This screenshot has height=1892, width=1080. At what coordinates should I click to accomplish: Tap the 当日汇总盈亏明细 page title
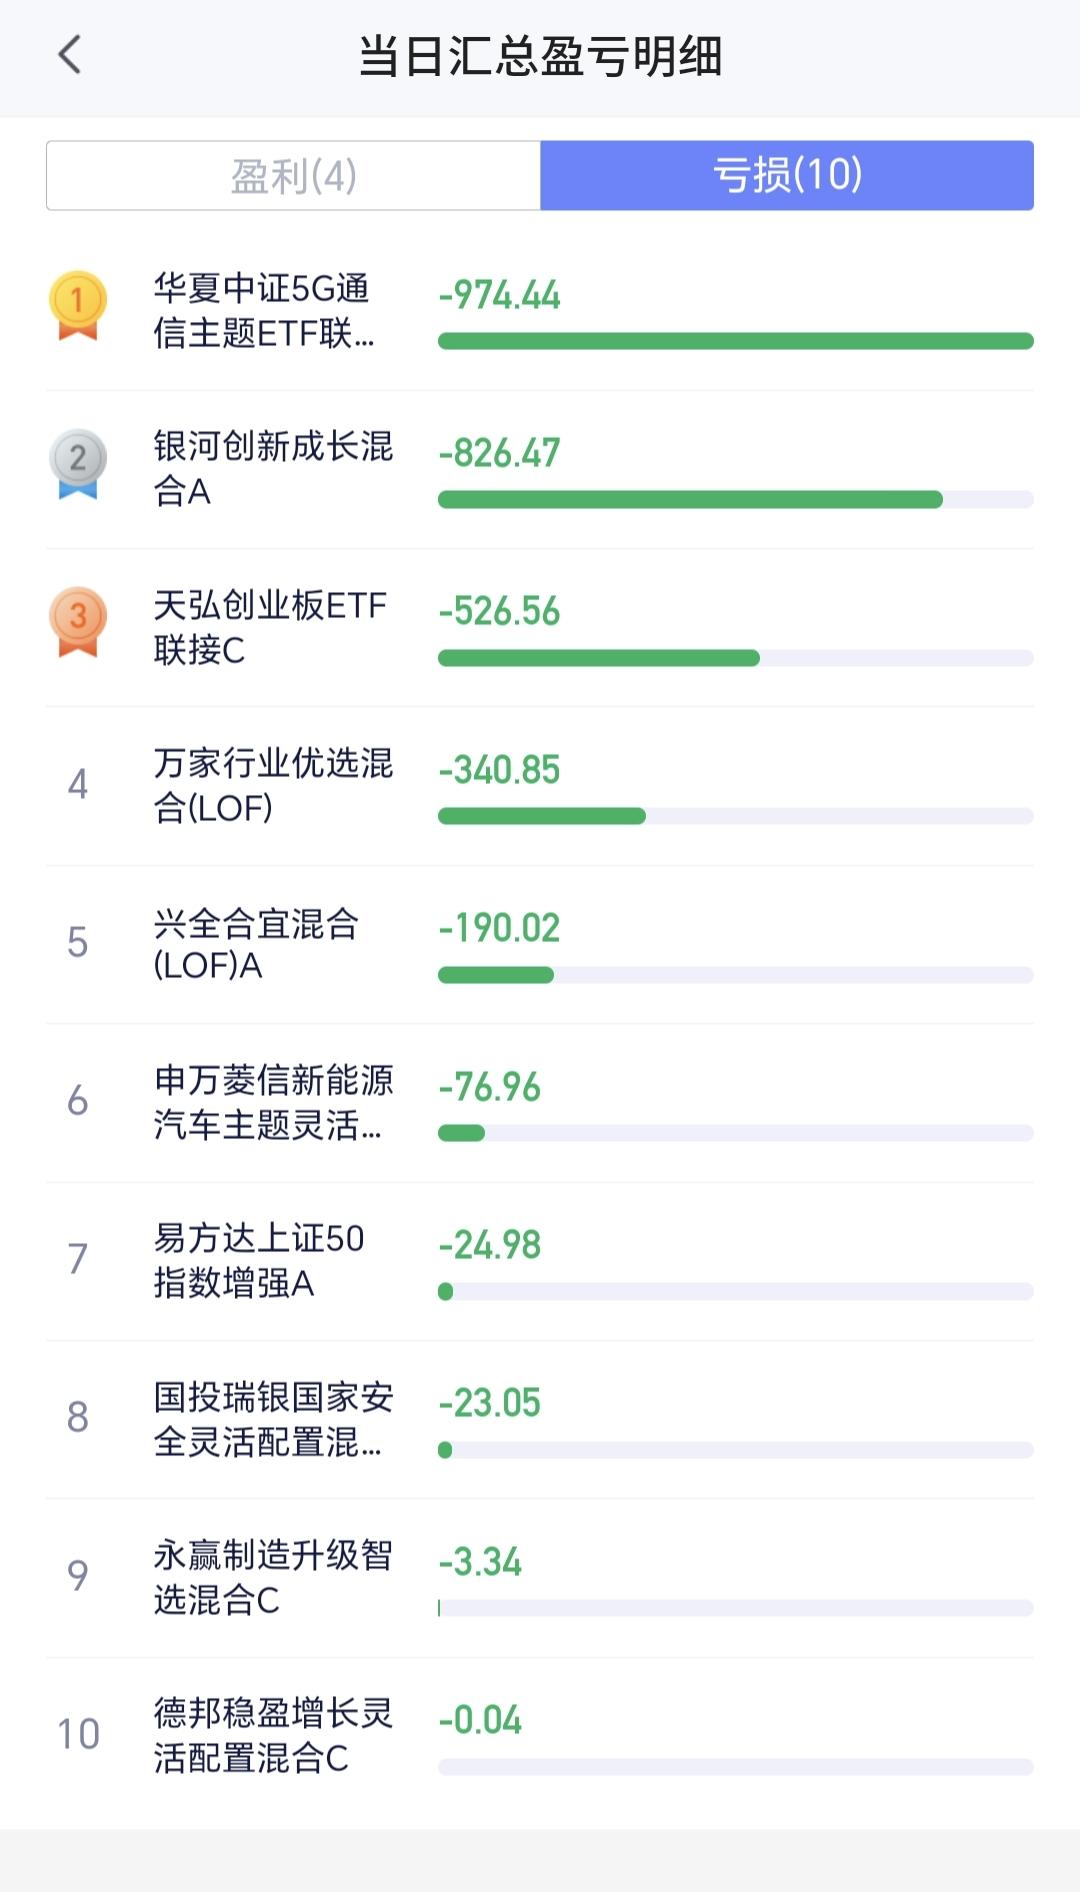coord(540,56)
